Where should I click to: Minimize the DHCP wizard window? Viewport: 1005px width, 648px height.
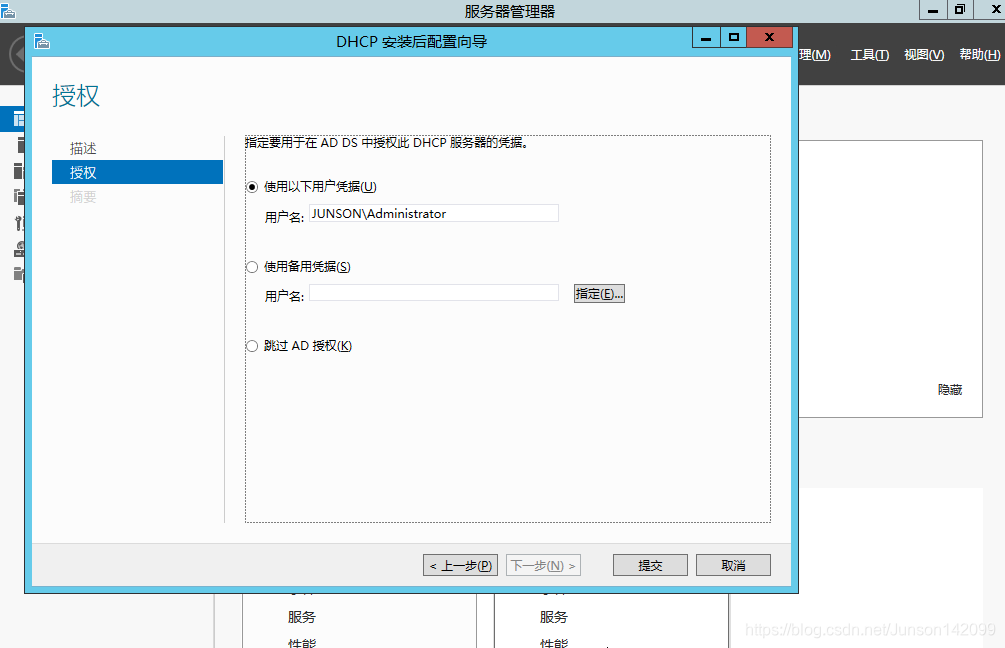click(x=706, y=38)
